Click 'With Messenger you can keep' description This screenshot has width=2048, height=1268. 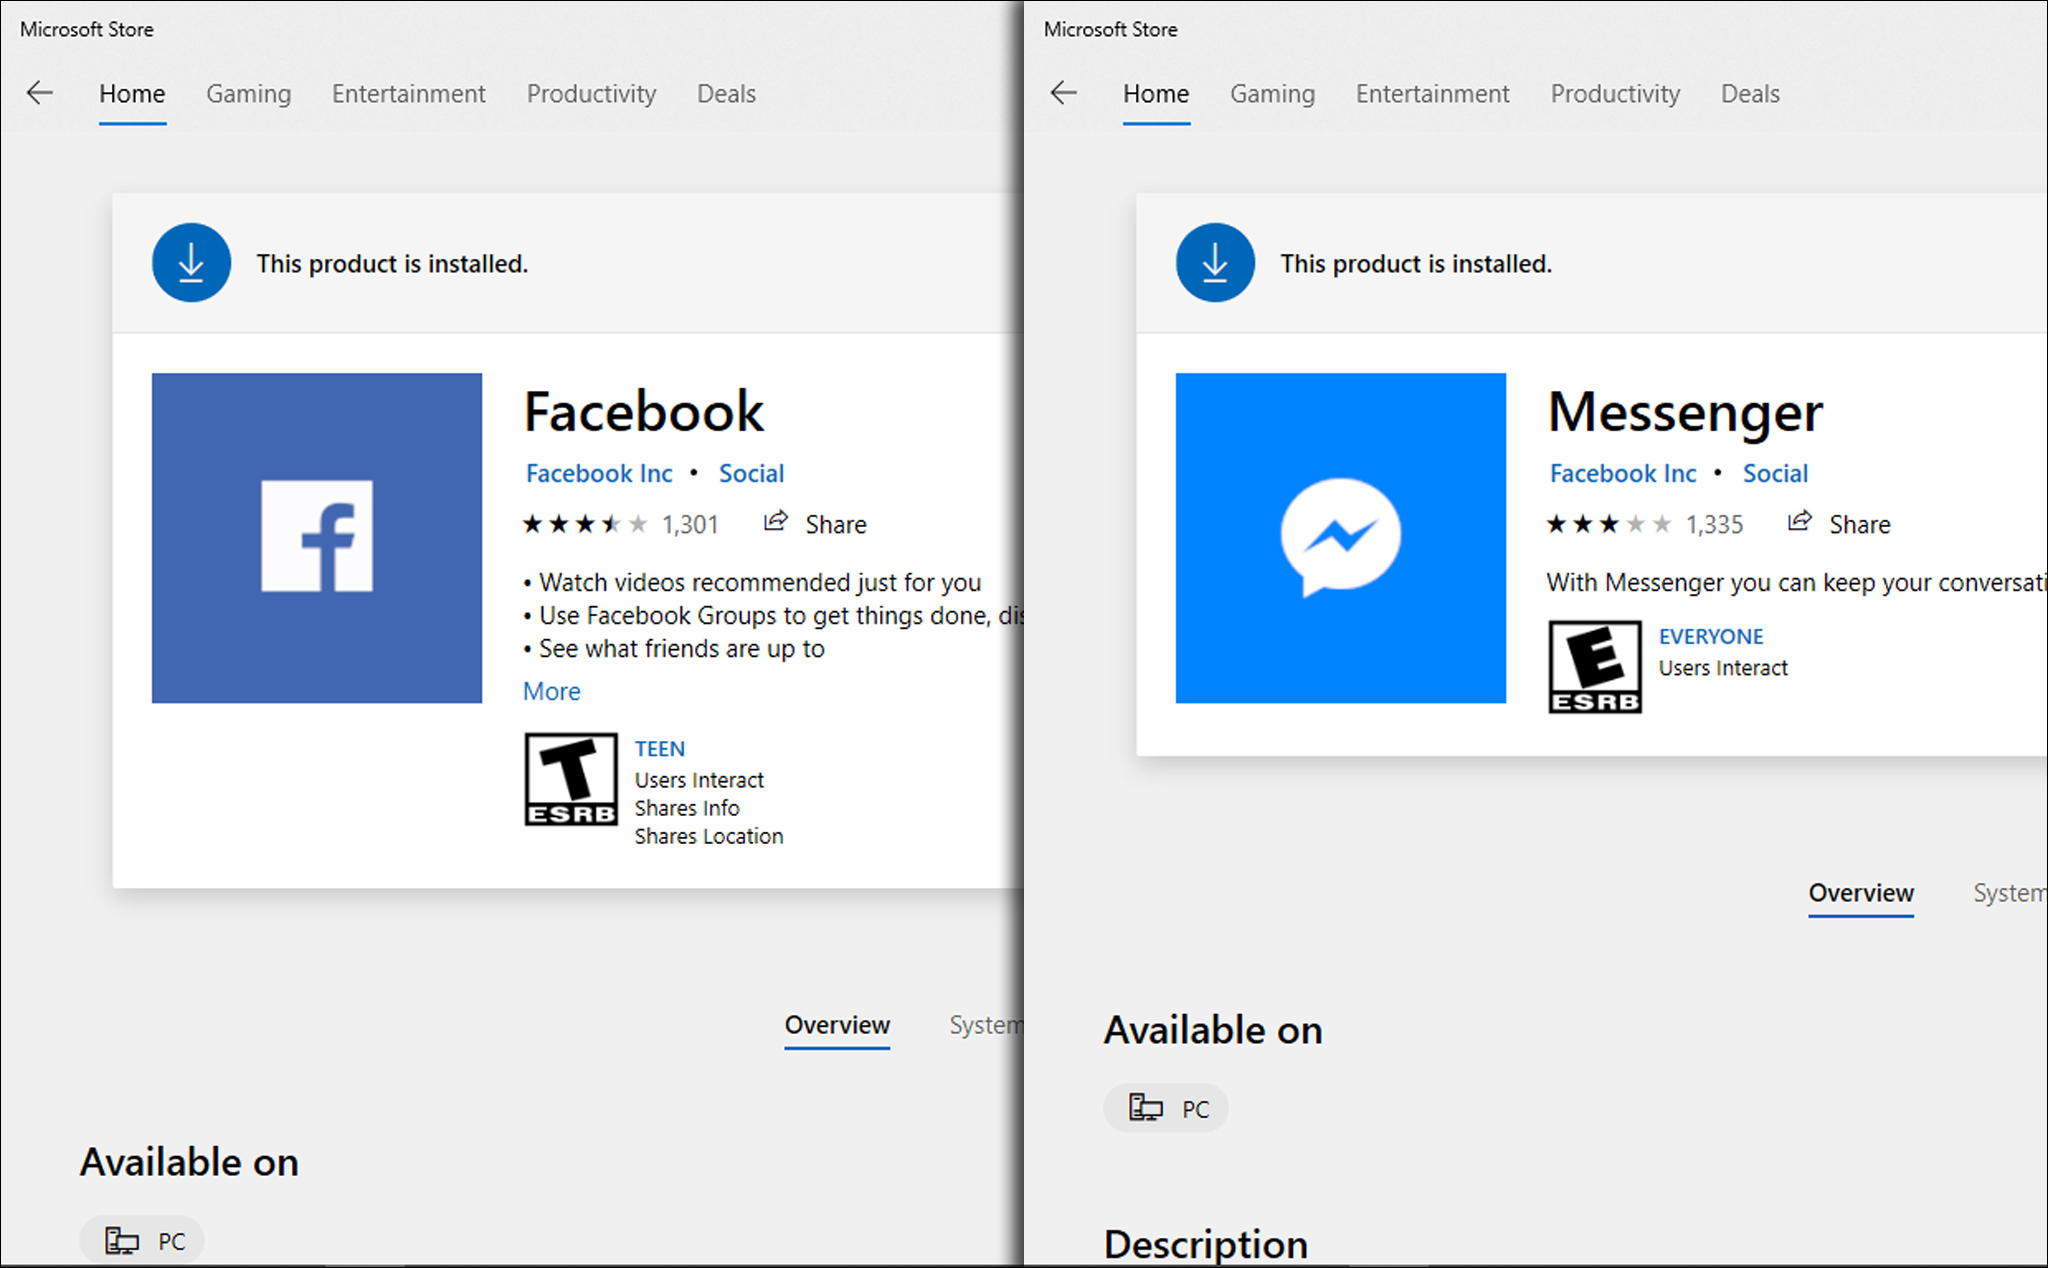click(x=1796, y=582)
